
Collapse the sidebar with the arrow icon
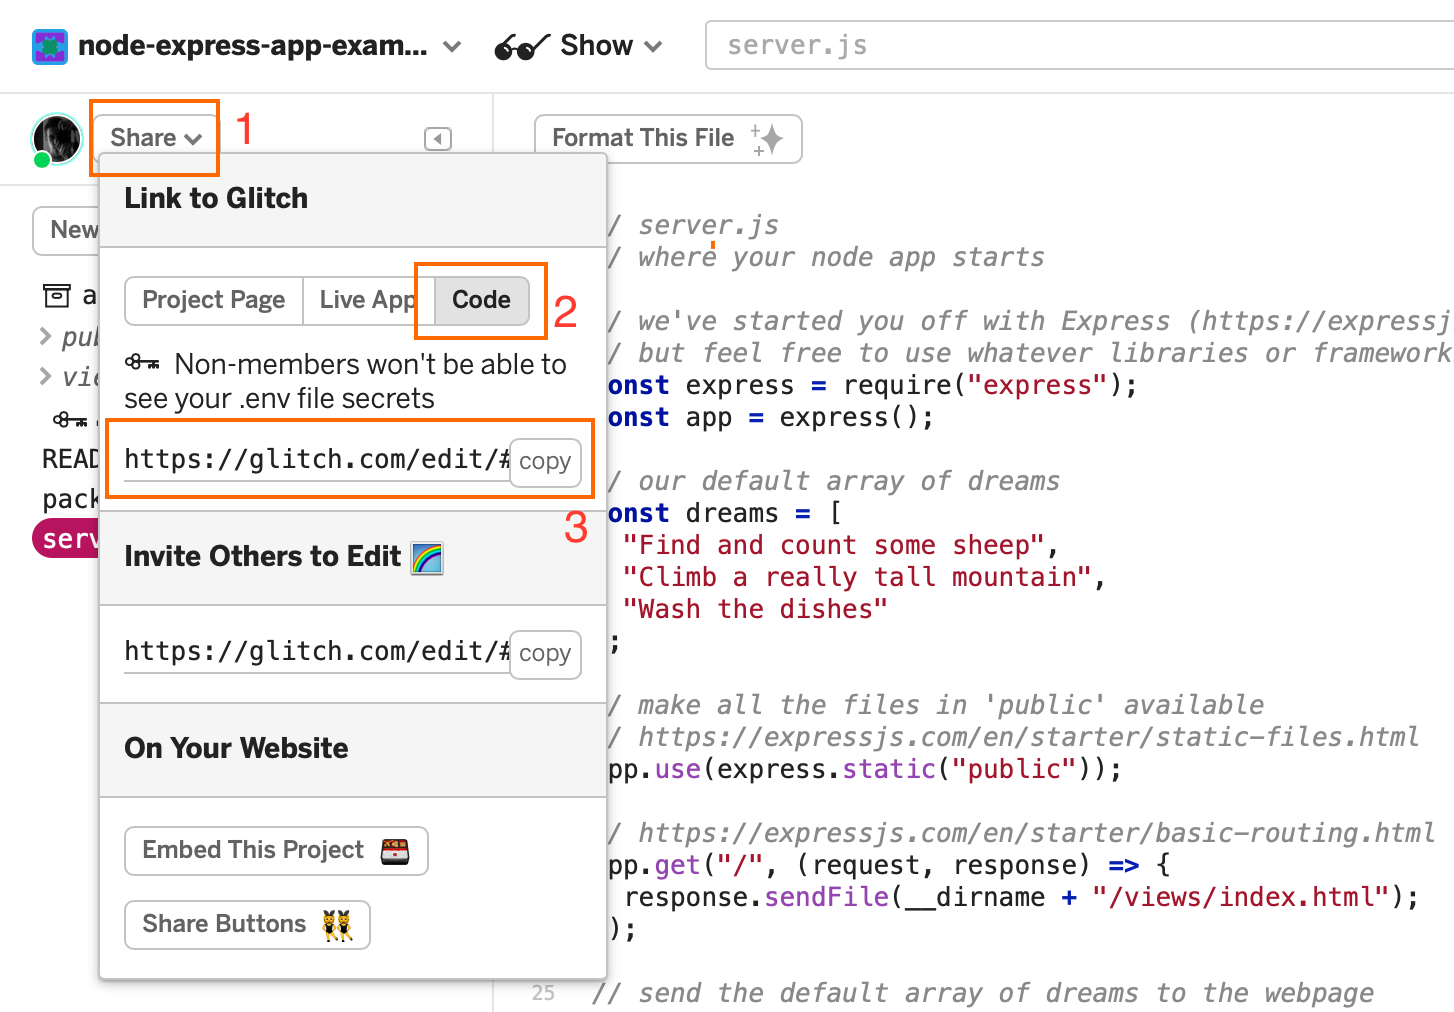(438, 139)
